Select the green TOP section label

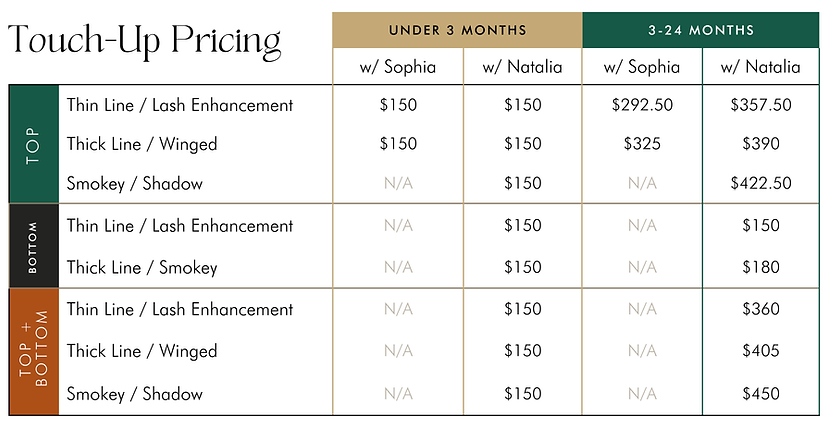coord(34,144)
